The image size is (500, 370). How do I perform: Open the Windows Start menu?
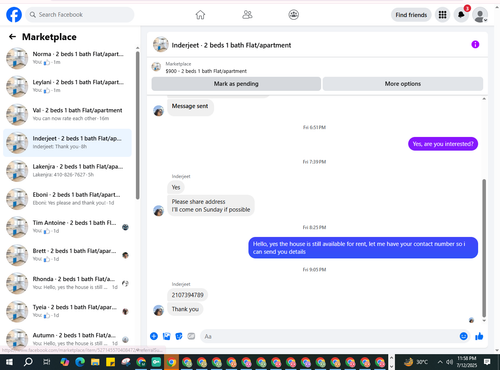[x=9, y=362]
